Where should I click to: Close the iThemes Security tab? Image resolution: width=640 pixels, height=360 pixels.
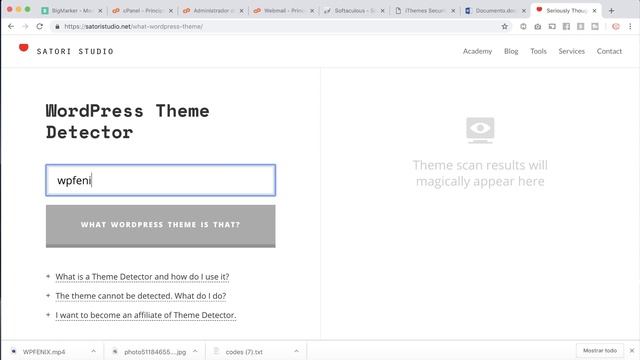453,11
